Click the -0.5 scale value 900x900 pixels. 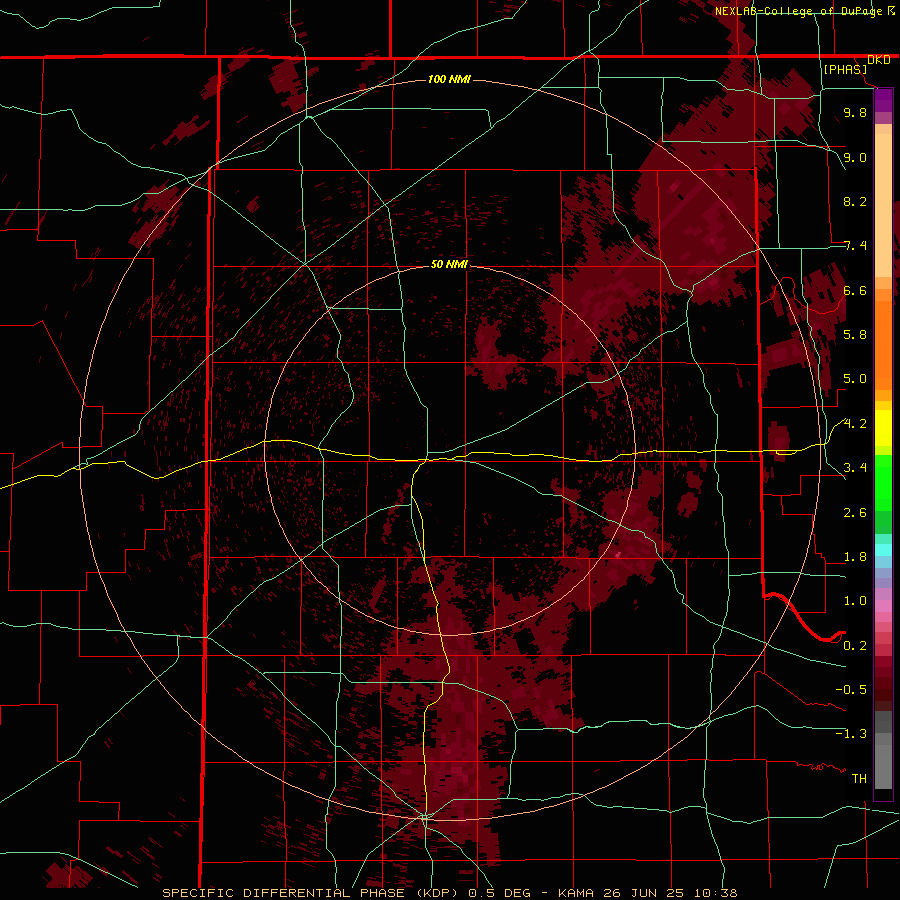click(851, 690)
